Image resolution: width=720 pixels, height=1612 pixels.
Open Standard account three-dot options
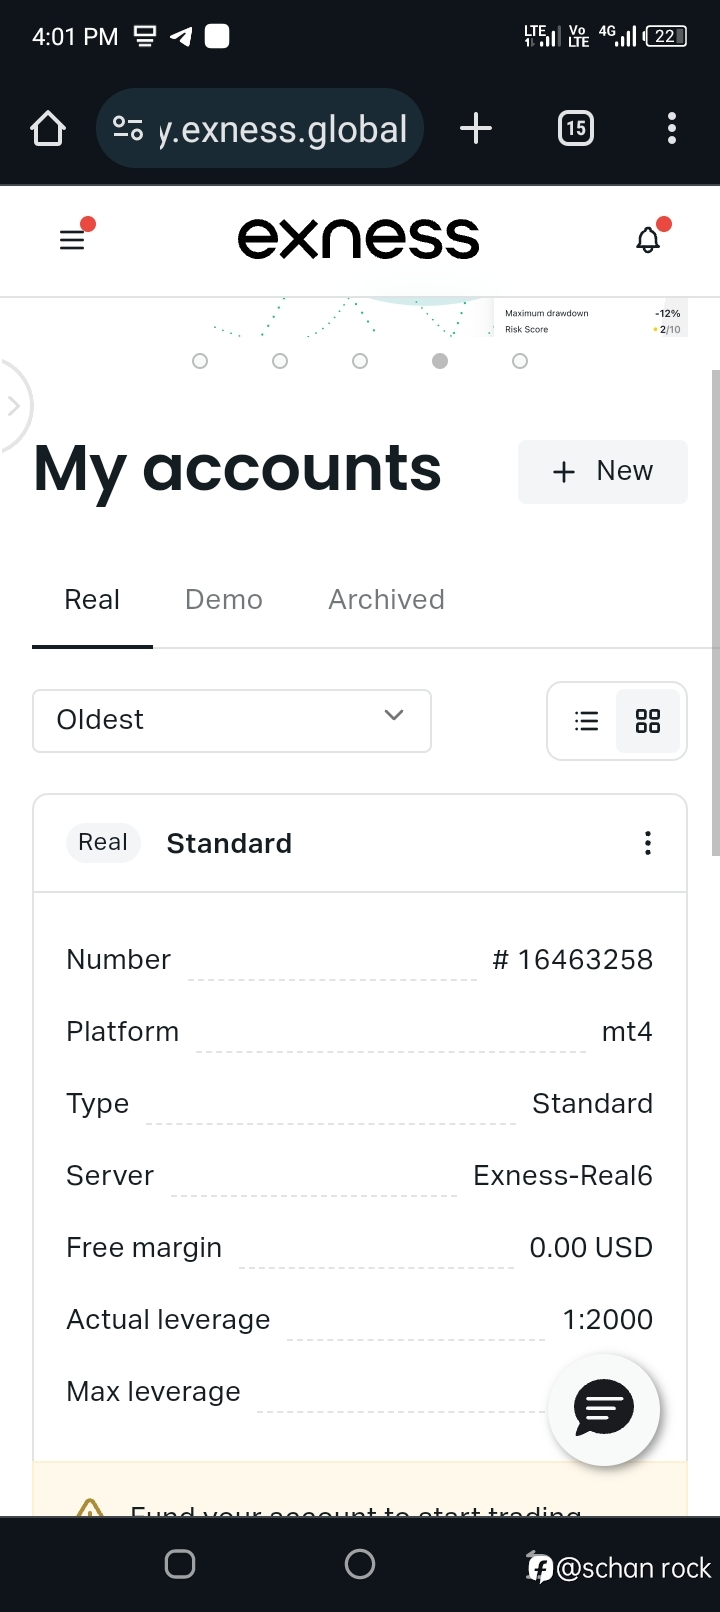point(648,843)
